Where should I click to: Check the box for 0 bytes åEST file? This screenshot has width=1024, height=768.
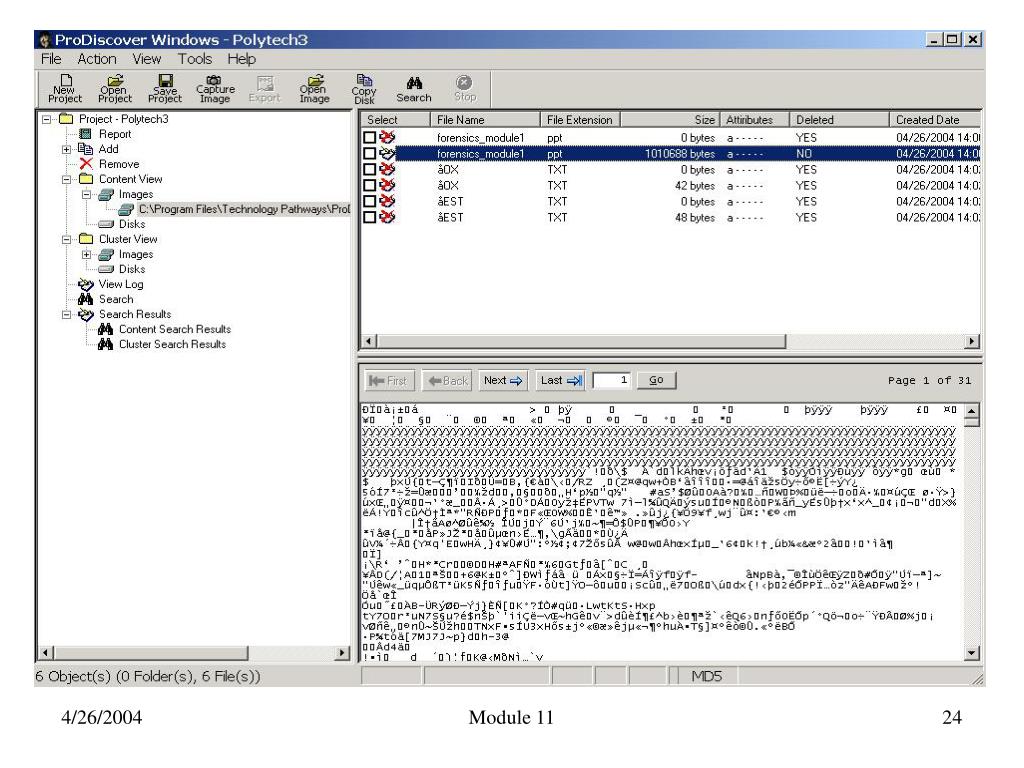point(370,201)
